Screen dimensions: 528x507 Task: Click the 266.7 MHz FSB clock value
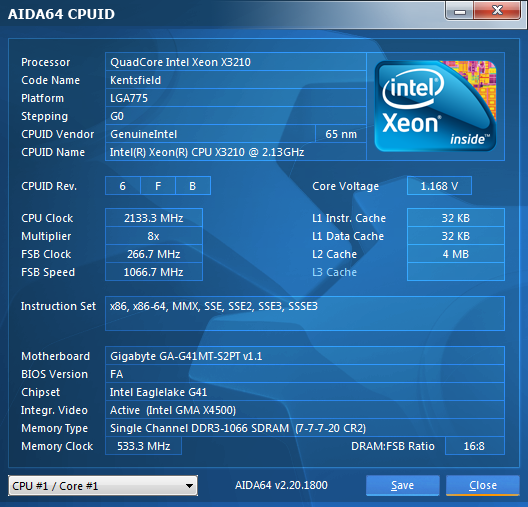(154, 254)
